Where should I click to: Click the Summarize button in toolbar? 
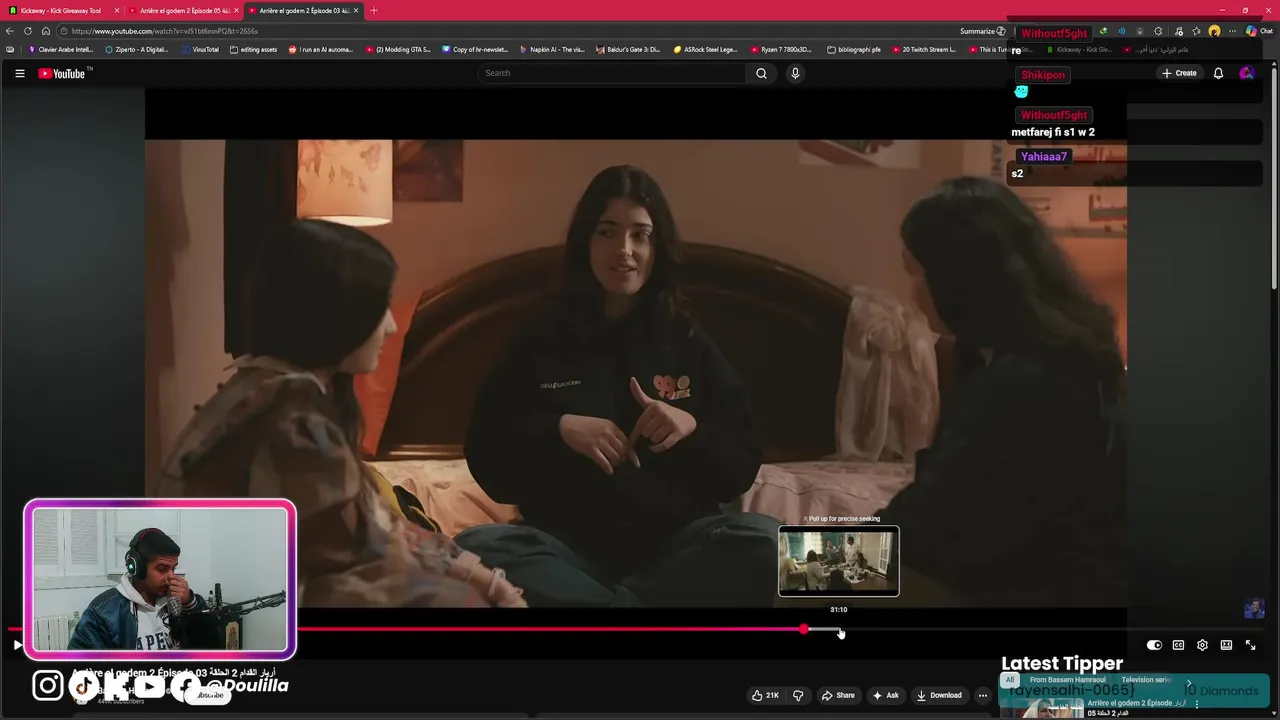coord(982,31)
